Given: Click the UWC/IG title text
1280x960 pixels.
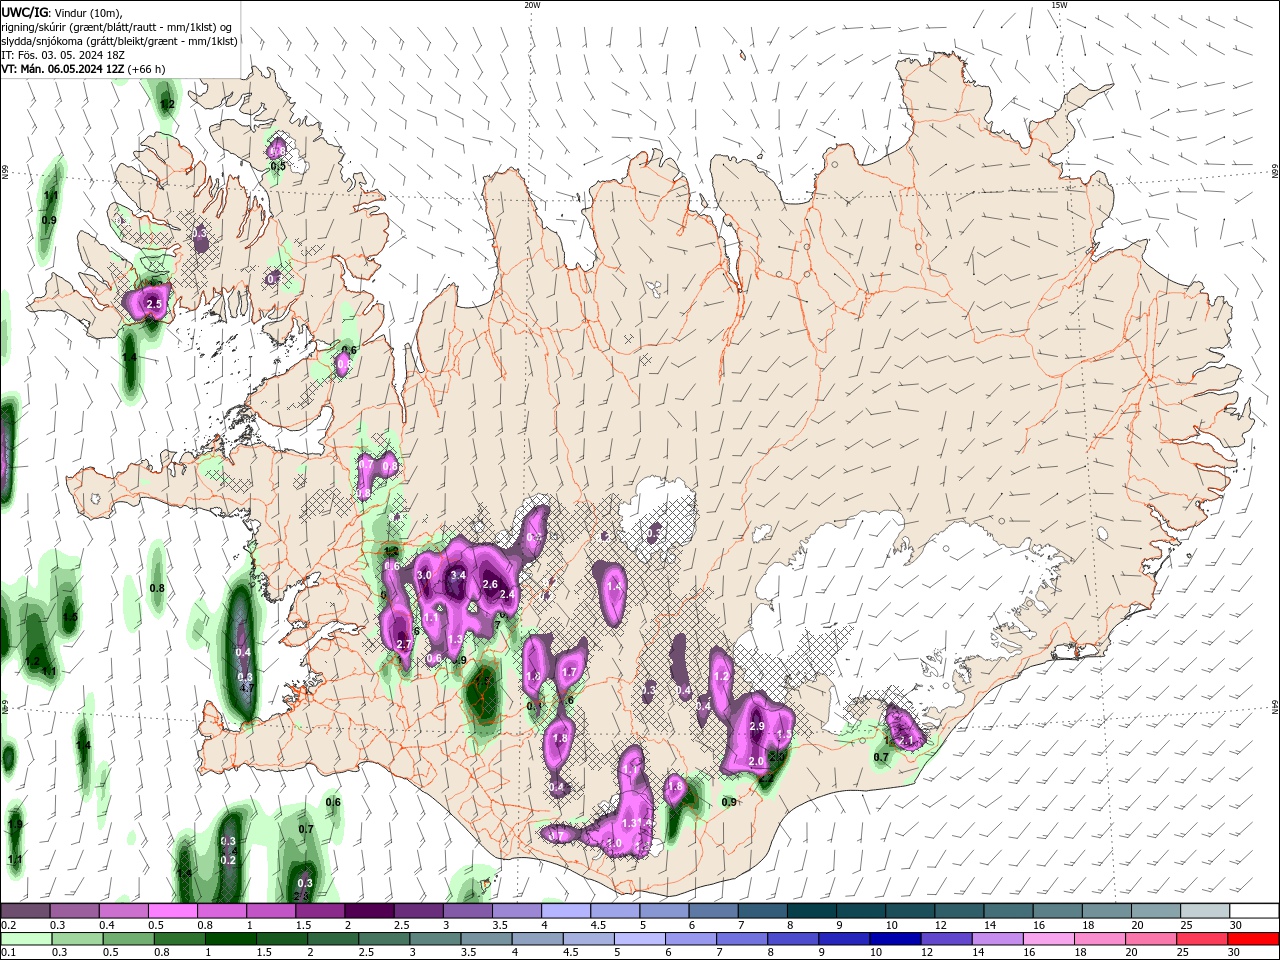Looking at the screenshot, I should [x=25, y=12].
